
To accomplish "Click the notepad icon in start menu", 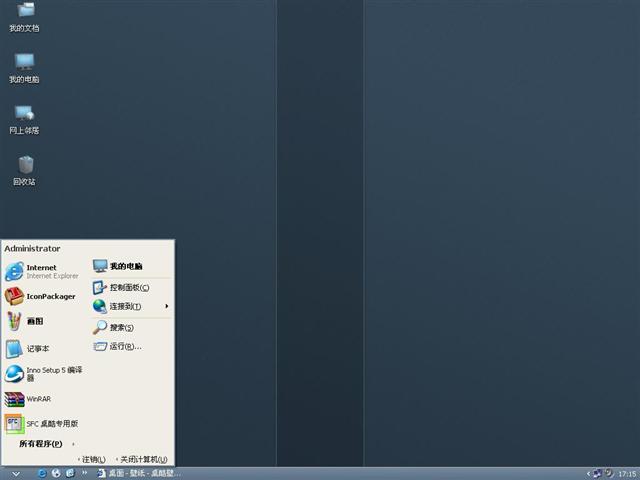I will pyautogui.click(x=14, y=349).
